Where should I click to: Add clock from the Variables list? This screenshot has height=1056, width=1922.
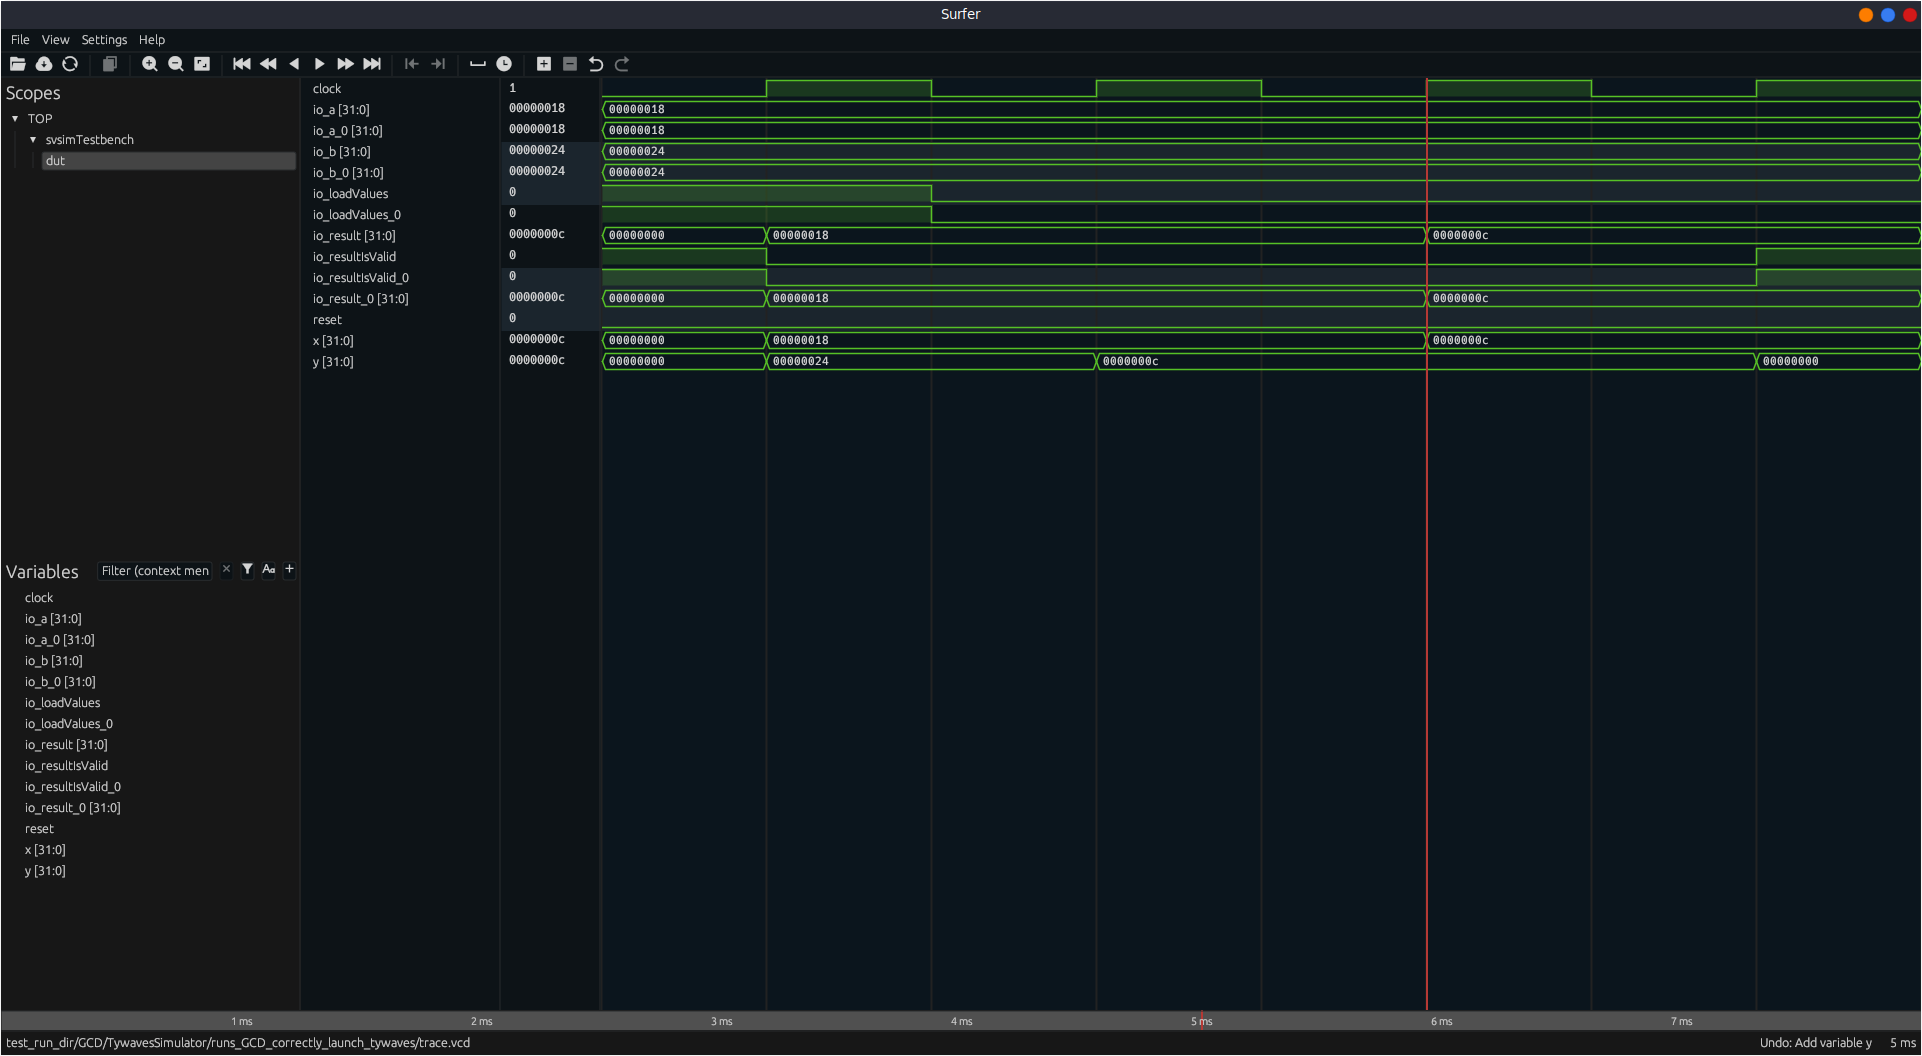pos(39,598)
